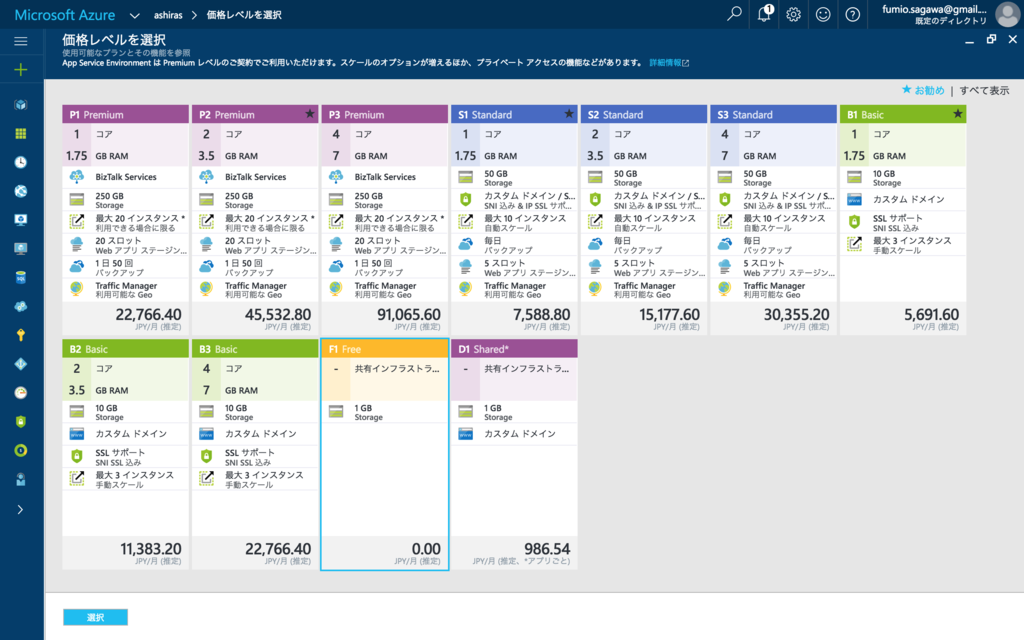Select the P3 Premium pricing card

coord(385,219)
